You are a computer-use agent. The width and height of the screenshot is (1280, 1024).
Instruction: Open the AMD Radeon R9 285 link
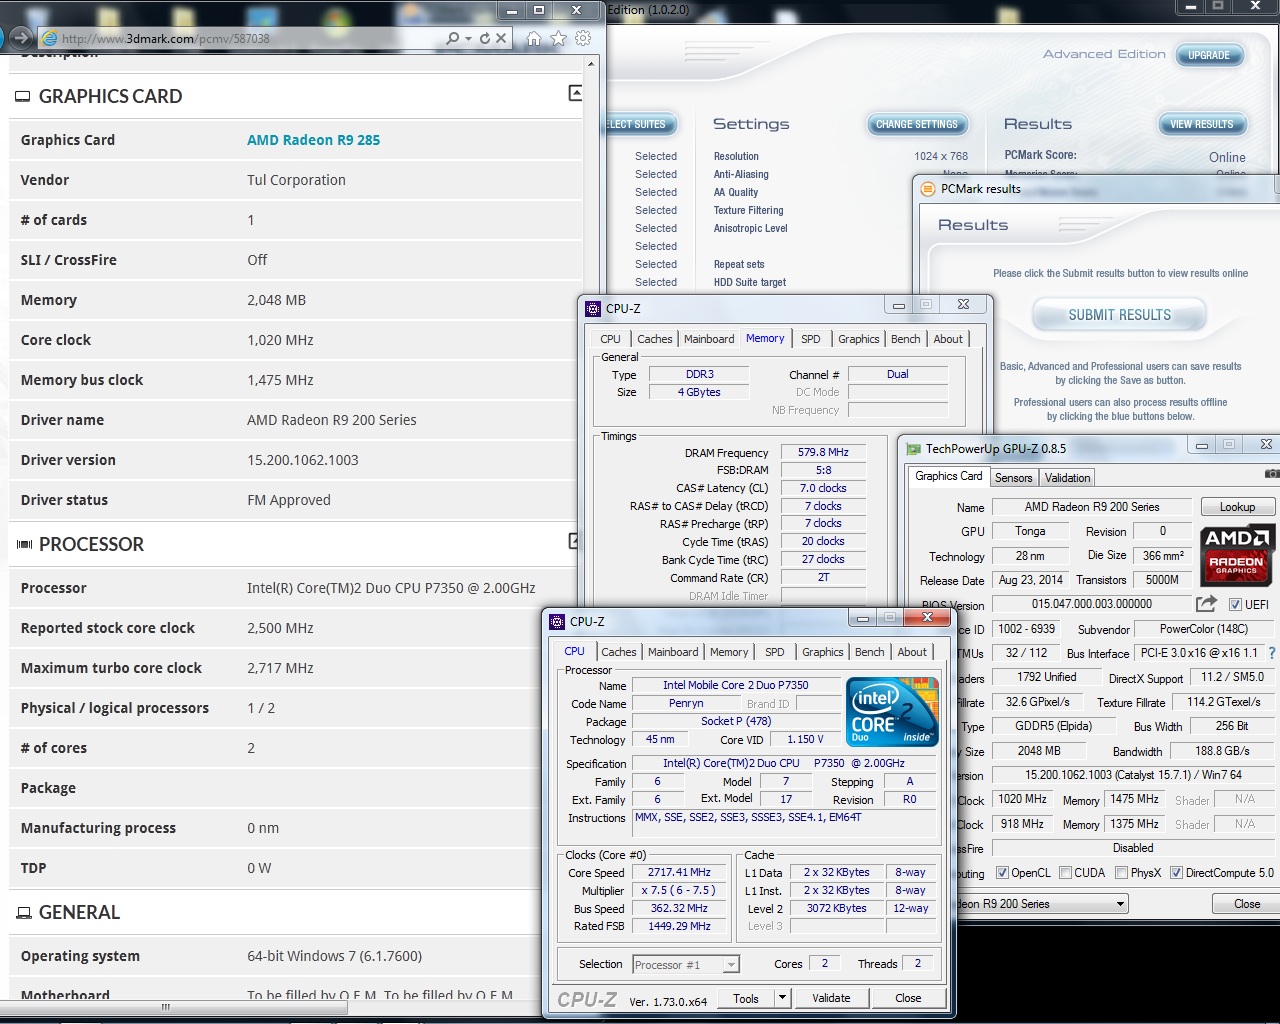click(x=313, y=140)
